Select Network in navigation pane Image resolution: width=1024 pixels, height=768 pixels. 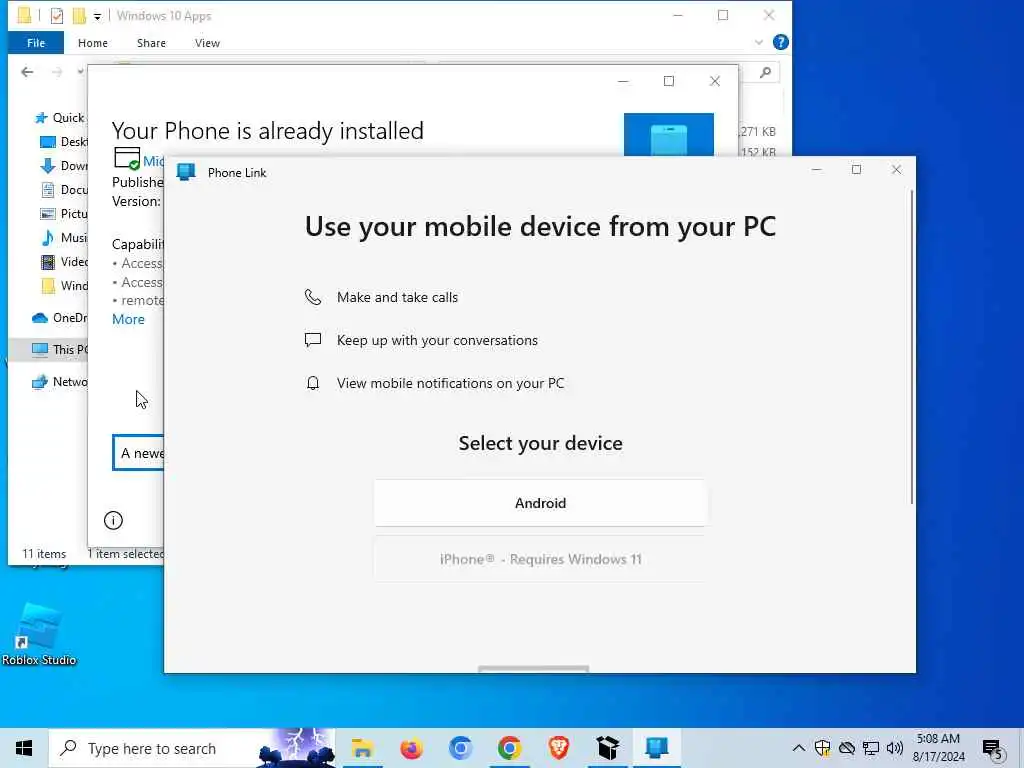(59, 381)
